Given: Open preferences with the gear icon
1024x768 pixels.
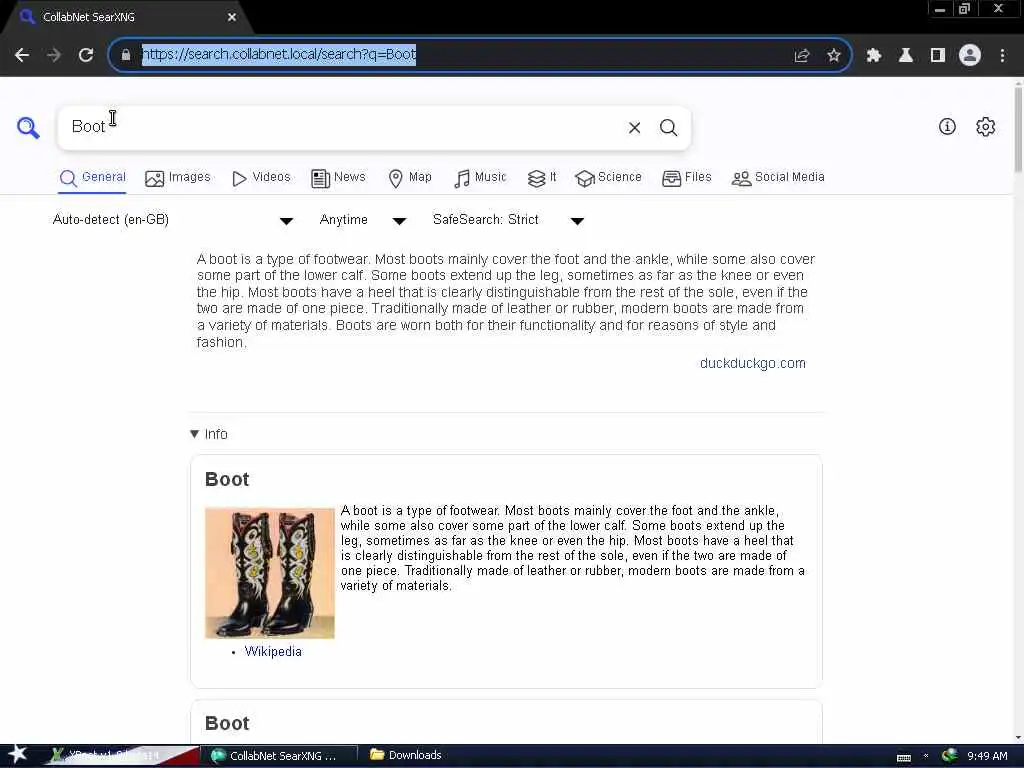Looking at the screenshot, I should coord(985,127).
